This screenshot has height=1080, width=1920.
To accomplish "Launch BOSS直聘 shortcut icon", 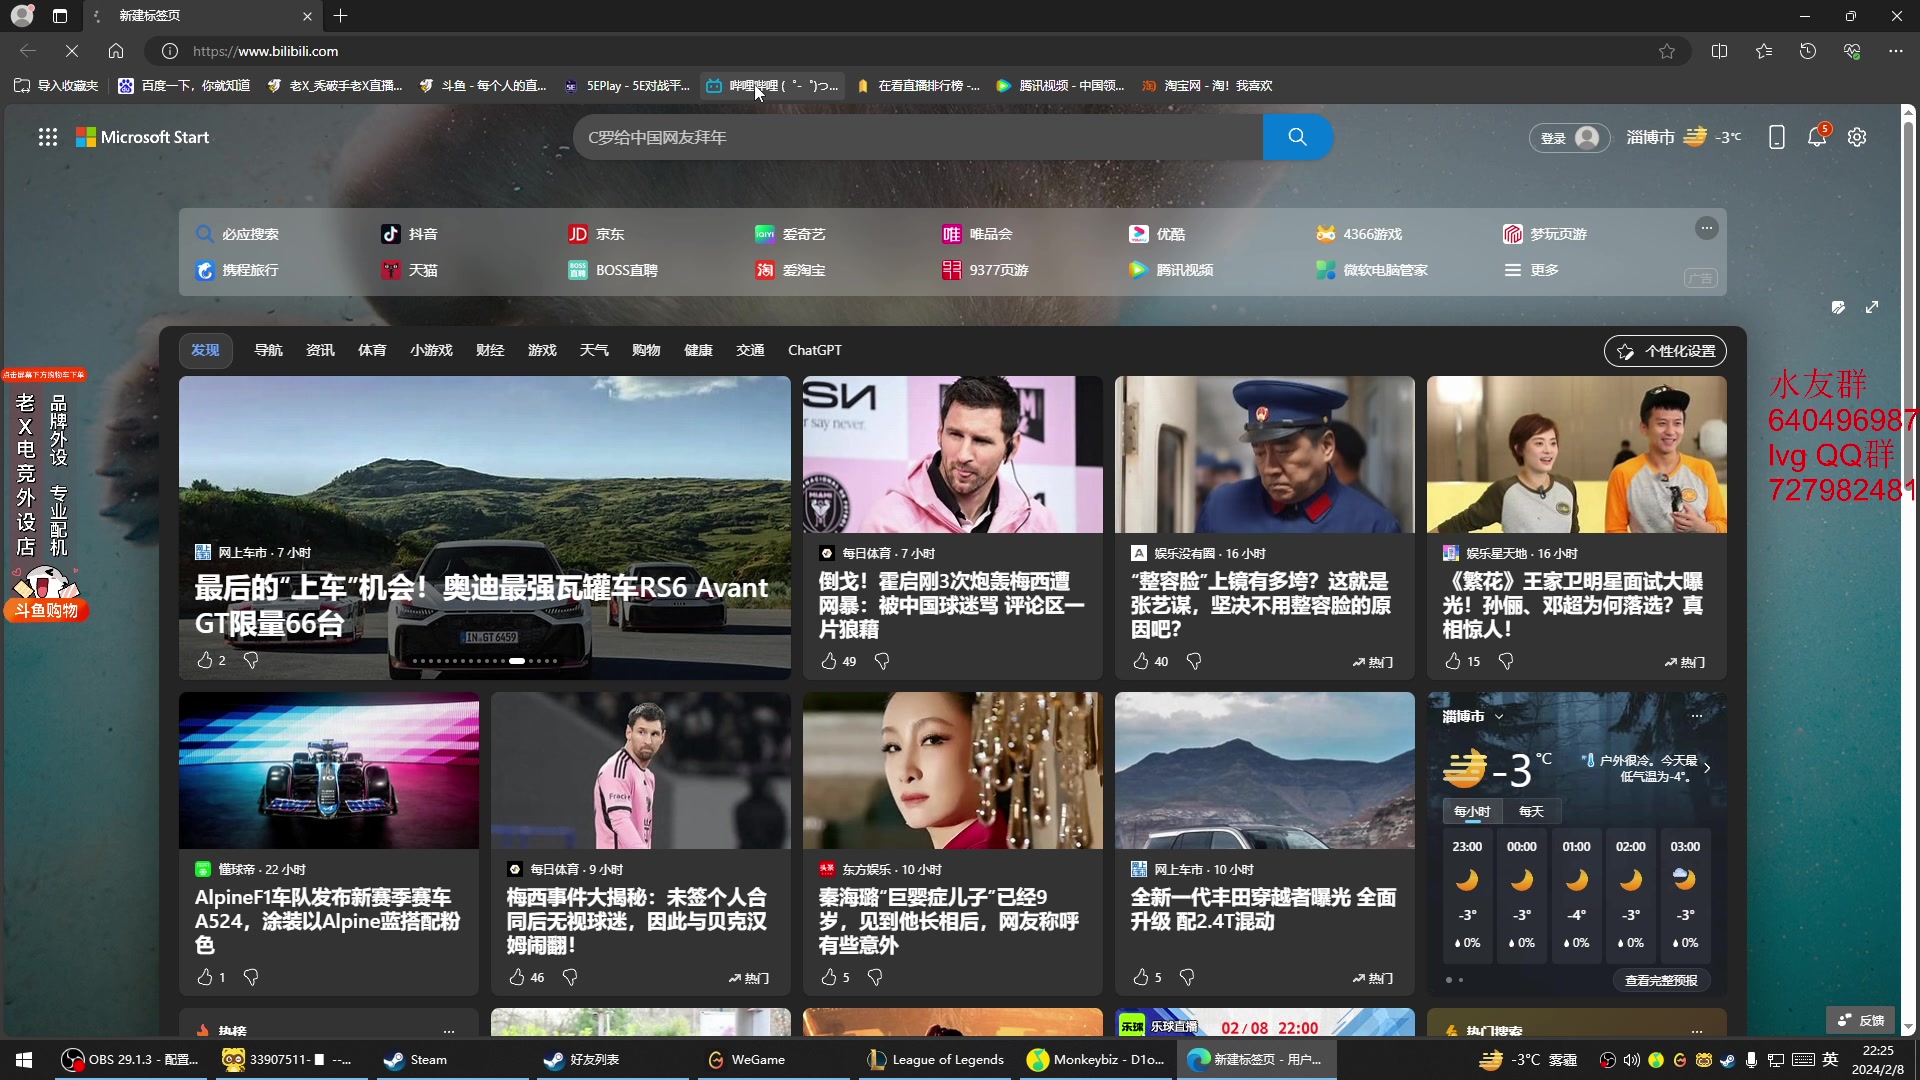I will pos(580,270).
